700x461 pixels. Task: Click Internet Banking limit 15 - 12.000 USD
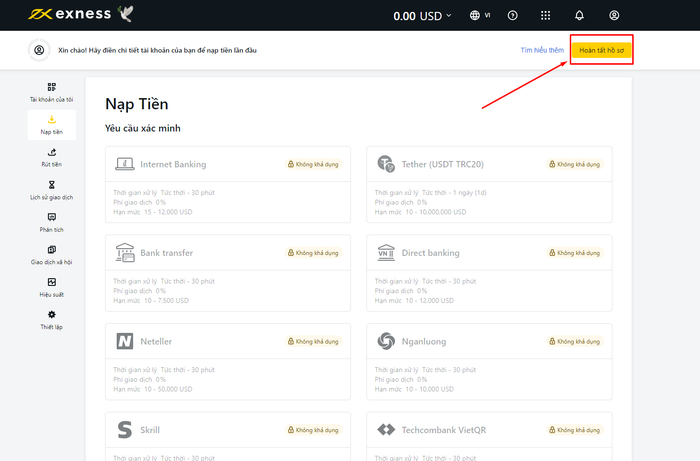pos(168,212)
